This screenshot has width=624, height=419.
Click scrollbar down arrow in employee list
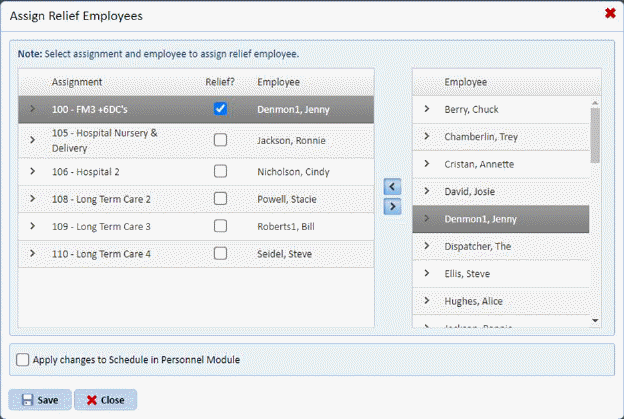[595, 320]
